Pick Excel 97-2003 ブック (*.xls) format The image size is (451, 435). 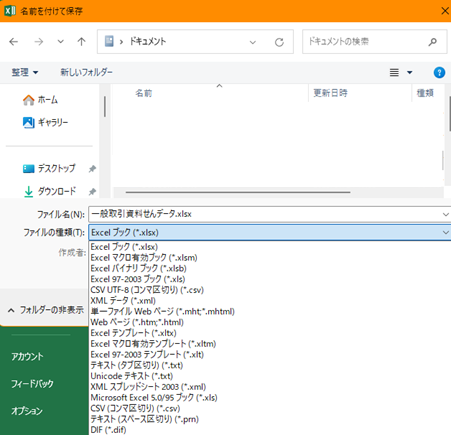138,279
